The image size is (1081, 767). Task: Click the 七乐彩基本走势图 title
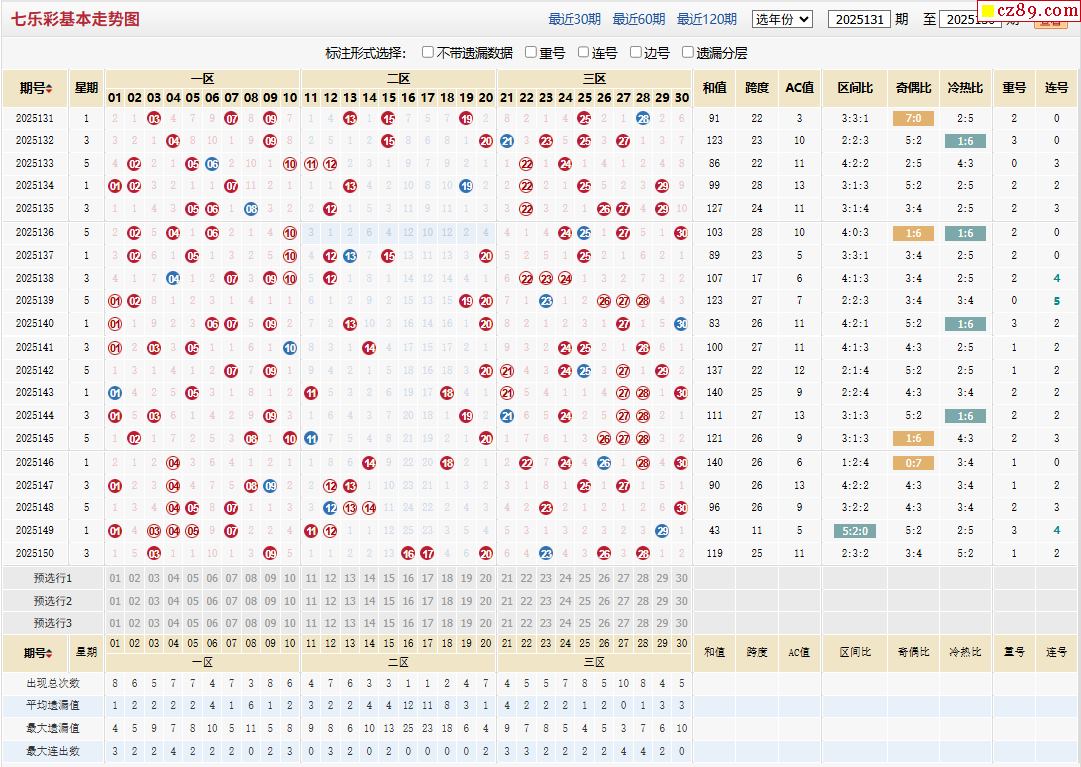75,19
